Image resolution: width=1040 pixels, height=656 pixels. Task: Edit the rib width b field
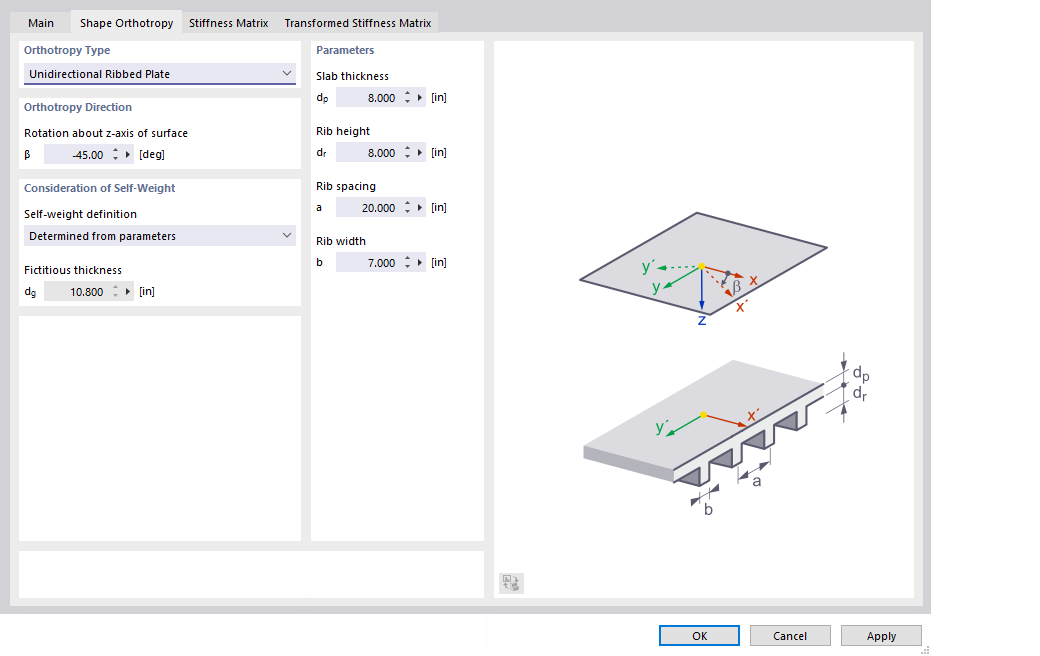(x=368, y=263)
